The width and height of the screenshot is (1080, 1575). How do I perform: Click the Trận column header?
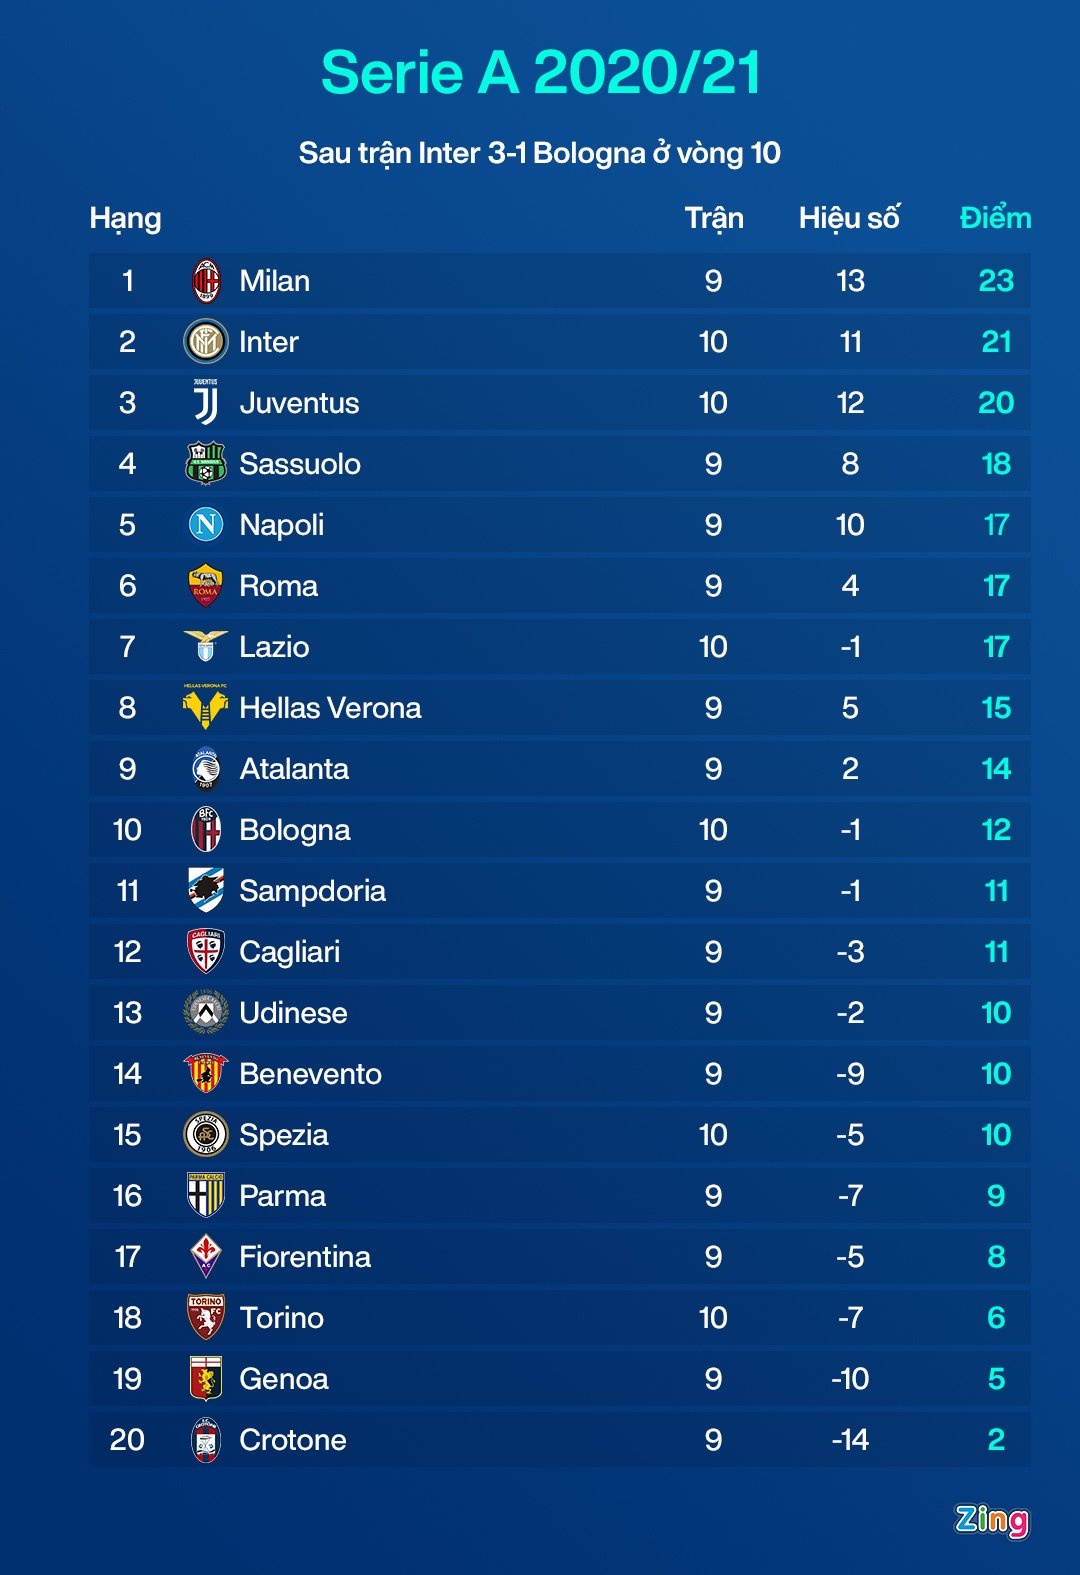pos(714,218)
